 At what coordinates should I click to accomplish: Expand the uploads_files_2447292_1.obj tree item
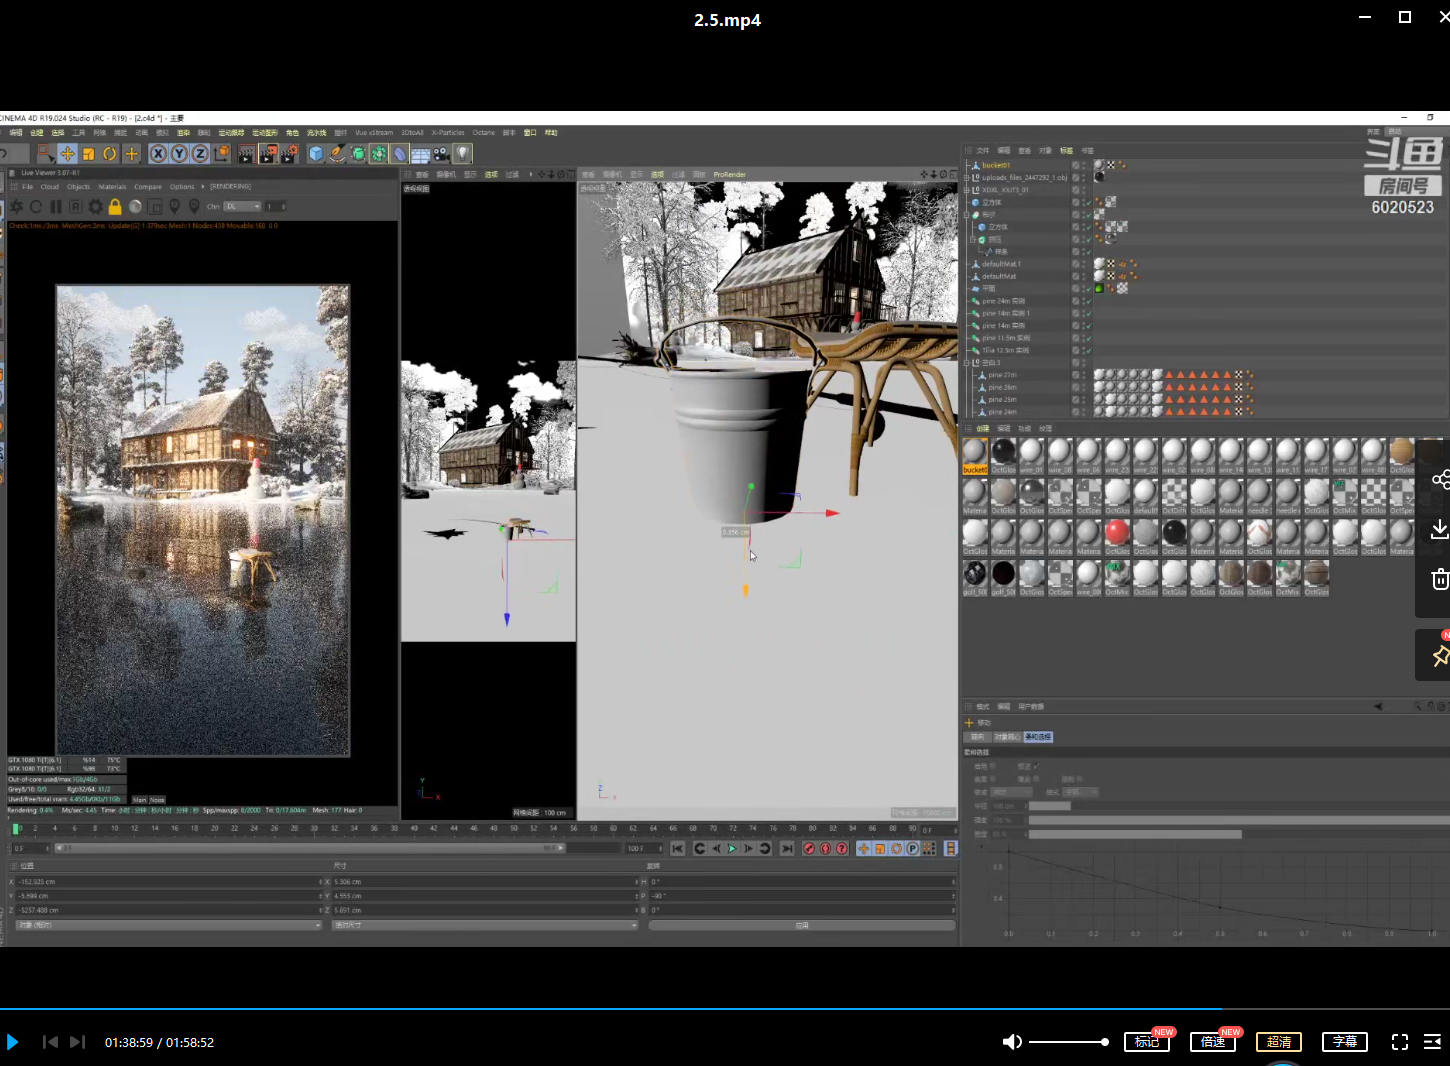pyautogui.click(x=967, y=178)
